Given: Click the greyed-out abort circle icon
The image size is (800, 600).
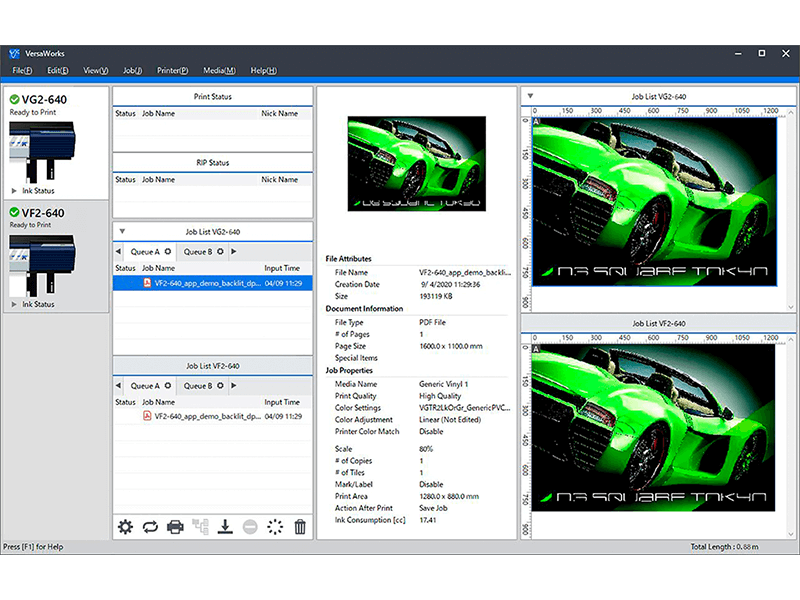Looking at the screenshot, I should coord(250,527).
